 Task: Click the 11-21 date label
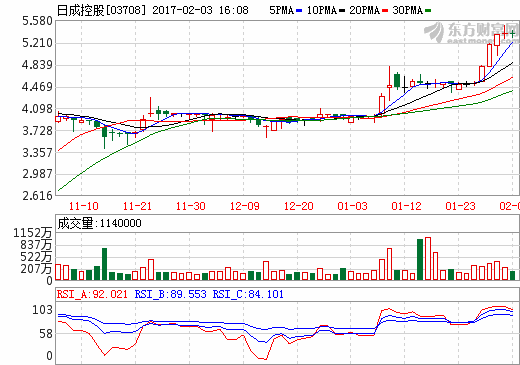pyautogui.click(x=137, y=206)
